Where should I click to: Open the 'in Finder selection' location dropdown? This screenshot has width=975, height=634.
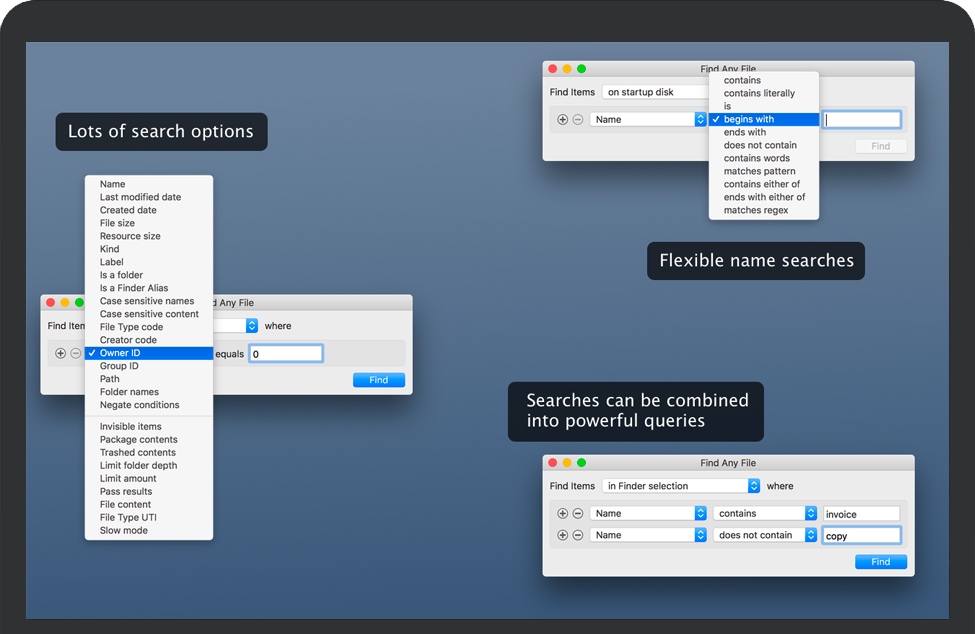point(680,486)
